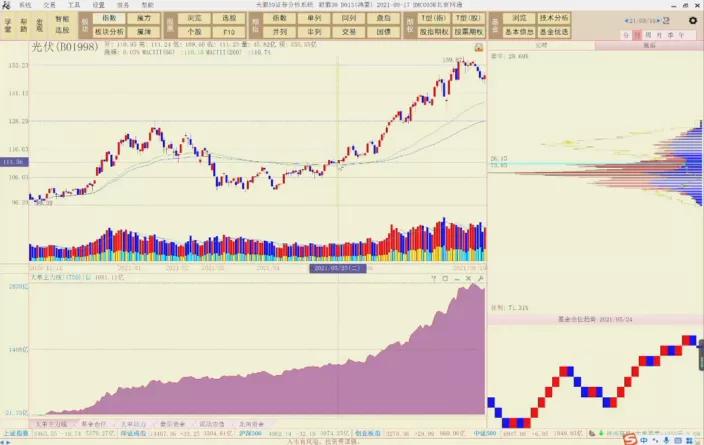Click the 光伏(B01998) chart title
The width and height of the screenshot is (704, 445).
[65, 47]
